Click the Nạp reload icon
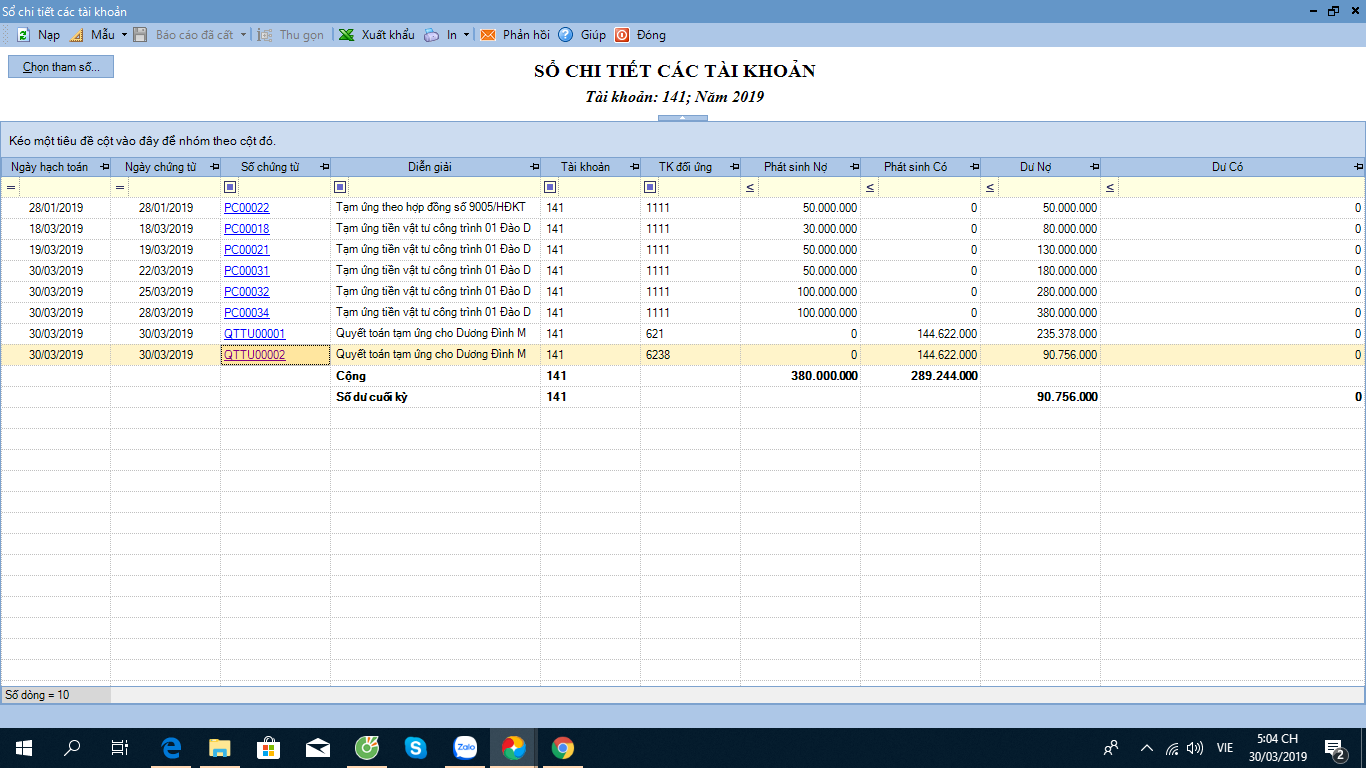 point(23,35)
